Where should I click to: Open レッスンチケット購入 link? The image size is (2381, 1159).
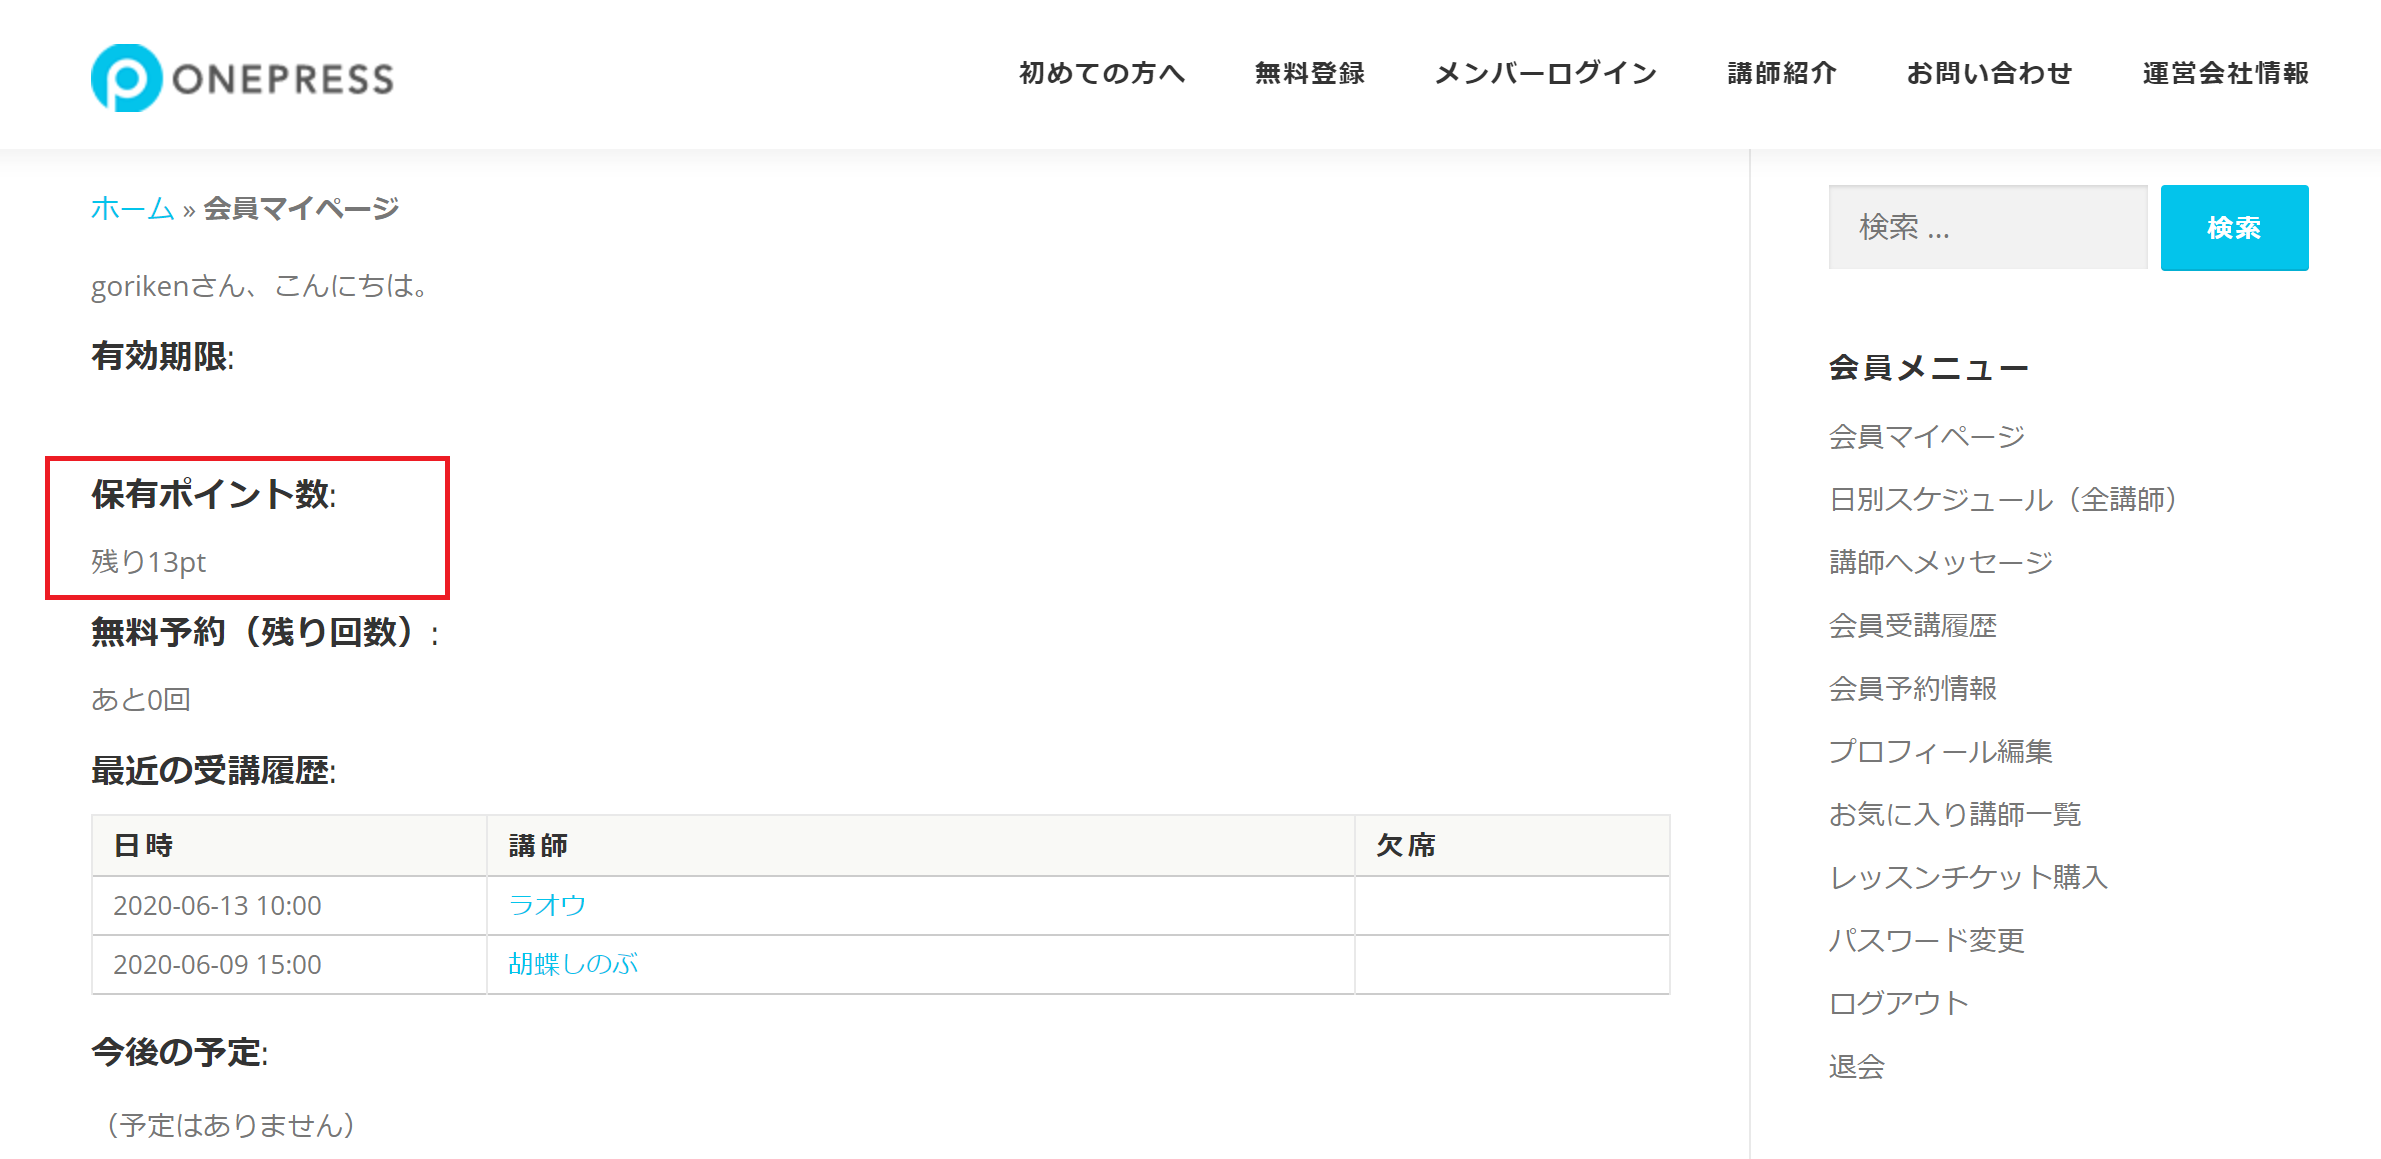click(x=1968, y=877)
